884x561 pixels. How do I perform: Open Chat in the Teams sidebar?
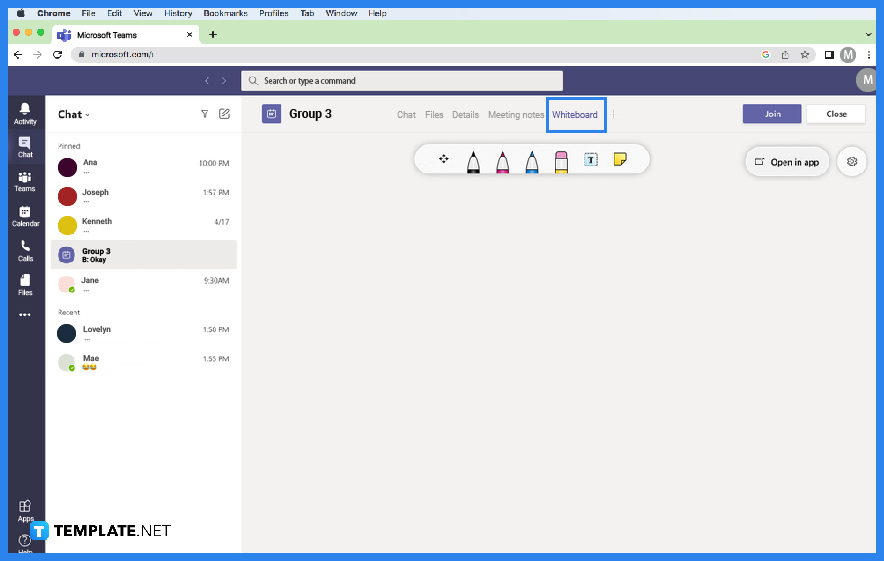(25, 147)
